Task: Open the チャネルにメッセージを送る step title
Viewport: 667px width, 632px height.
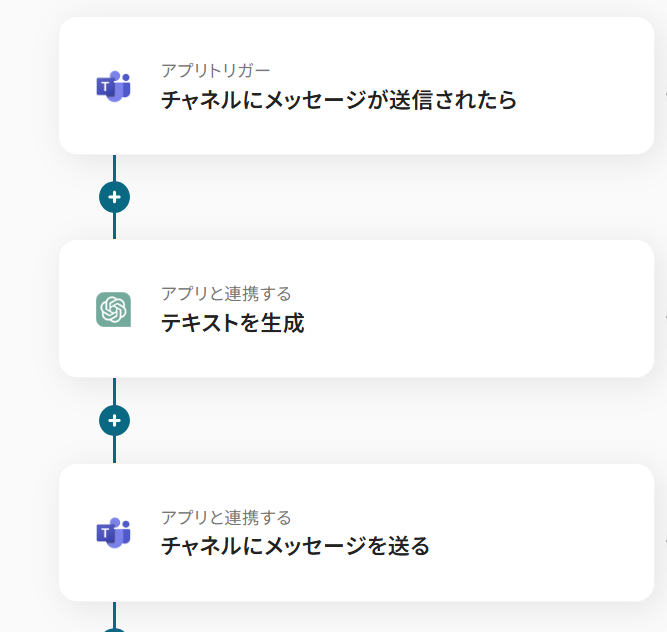Action: point(295,546)
